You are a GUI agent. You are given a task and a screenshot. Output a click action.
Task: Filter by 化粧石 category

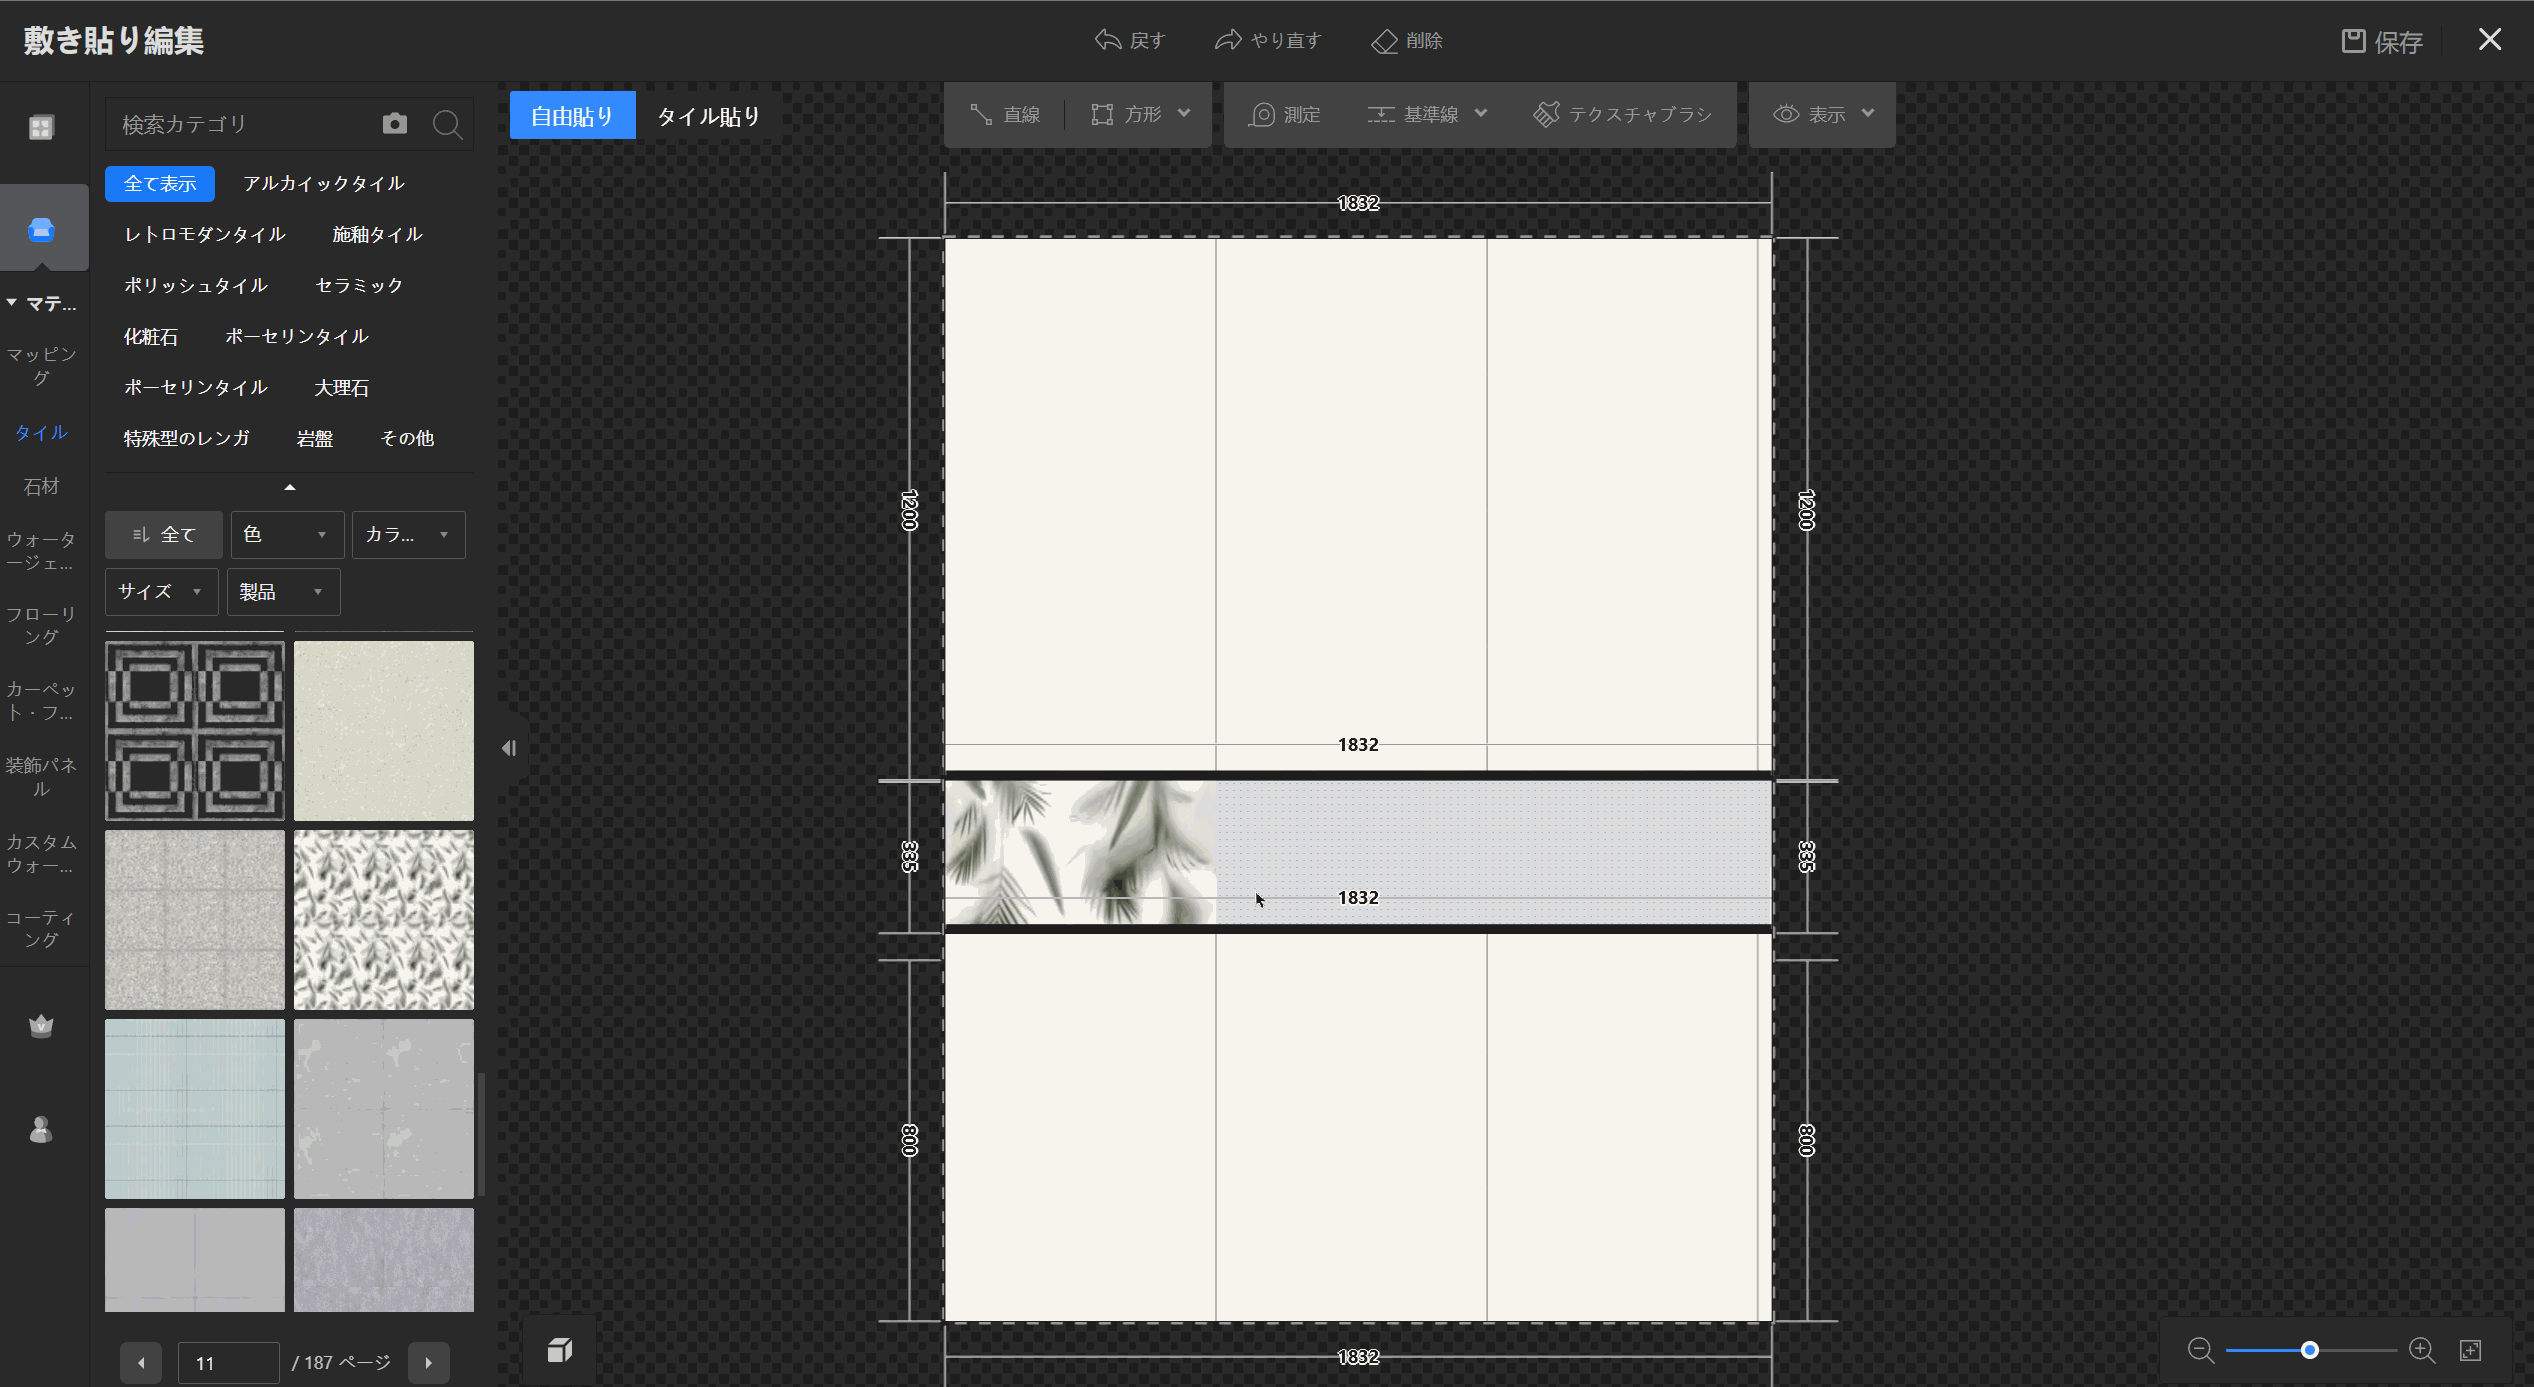(151, 337)
